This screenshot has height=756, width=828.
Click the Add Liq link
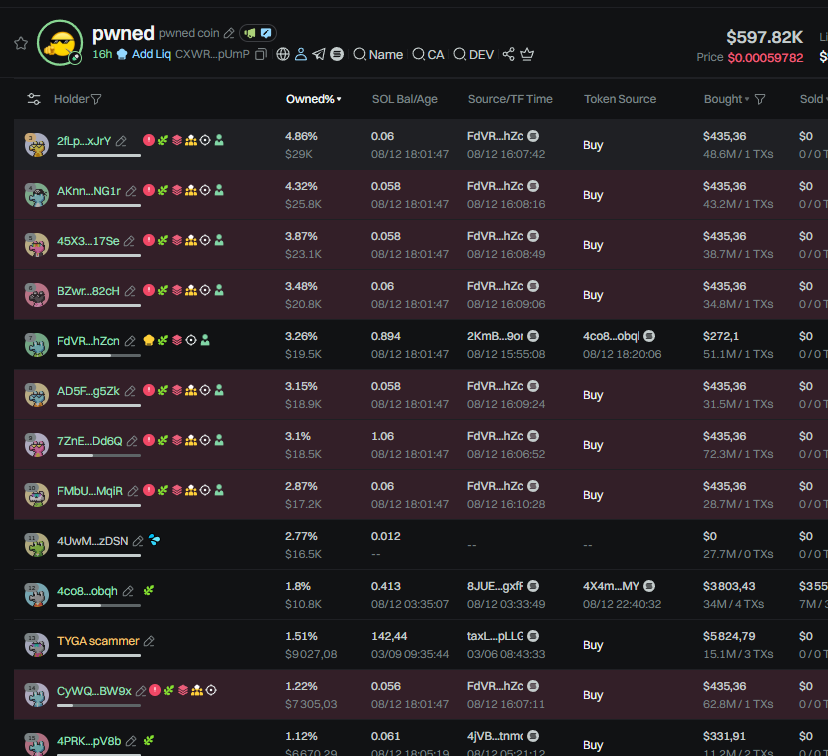tap(151, 54)
